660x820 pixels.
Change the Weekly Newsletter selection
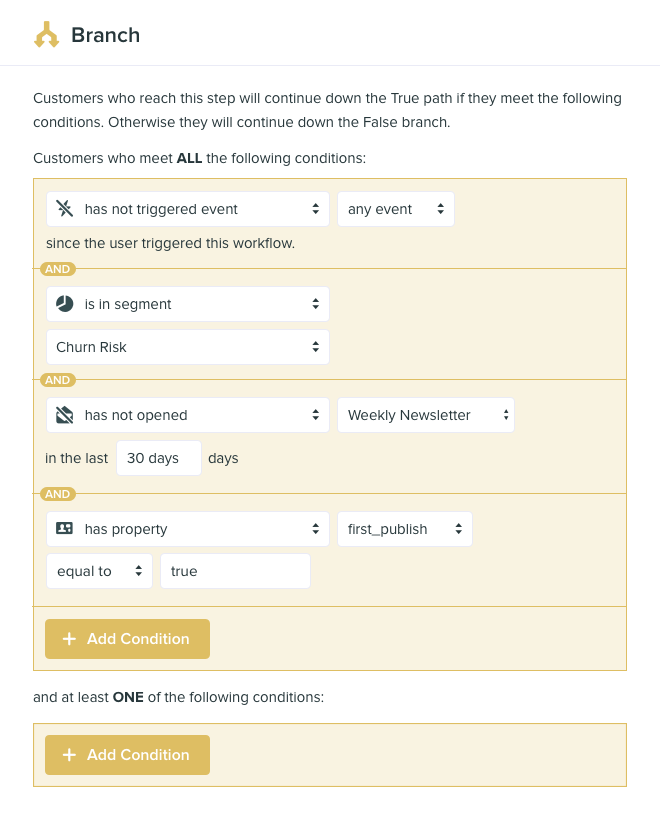pos(425,415)
